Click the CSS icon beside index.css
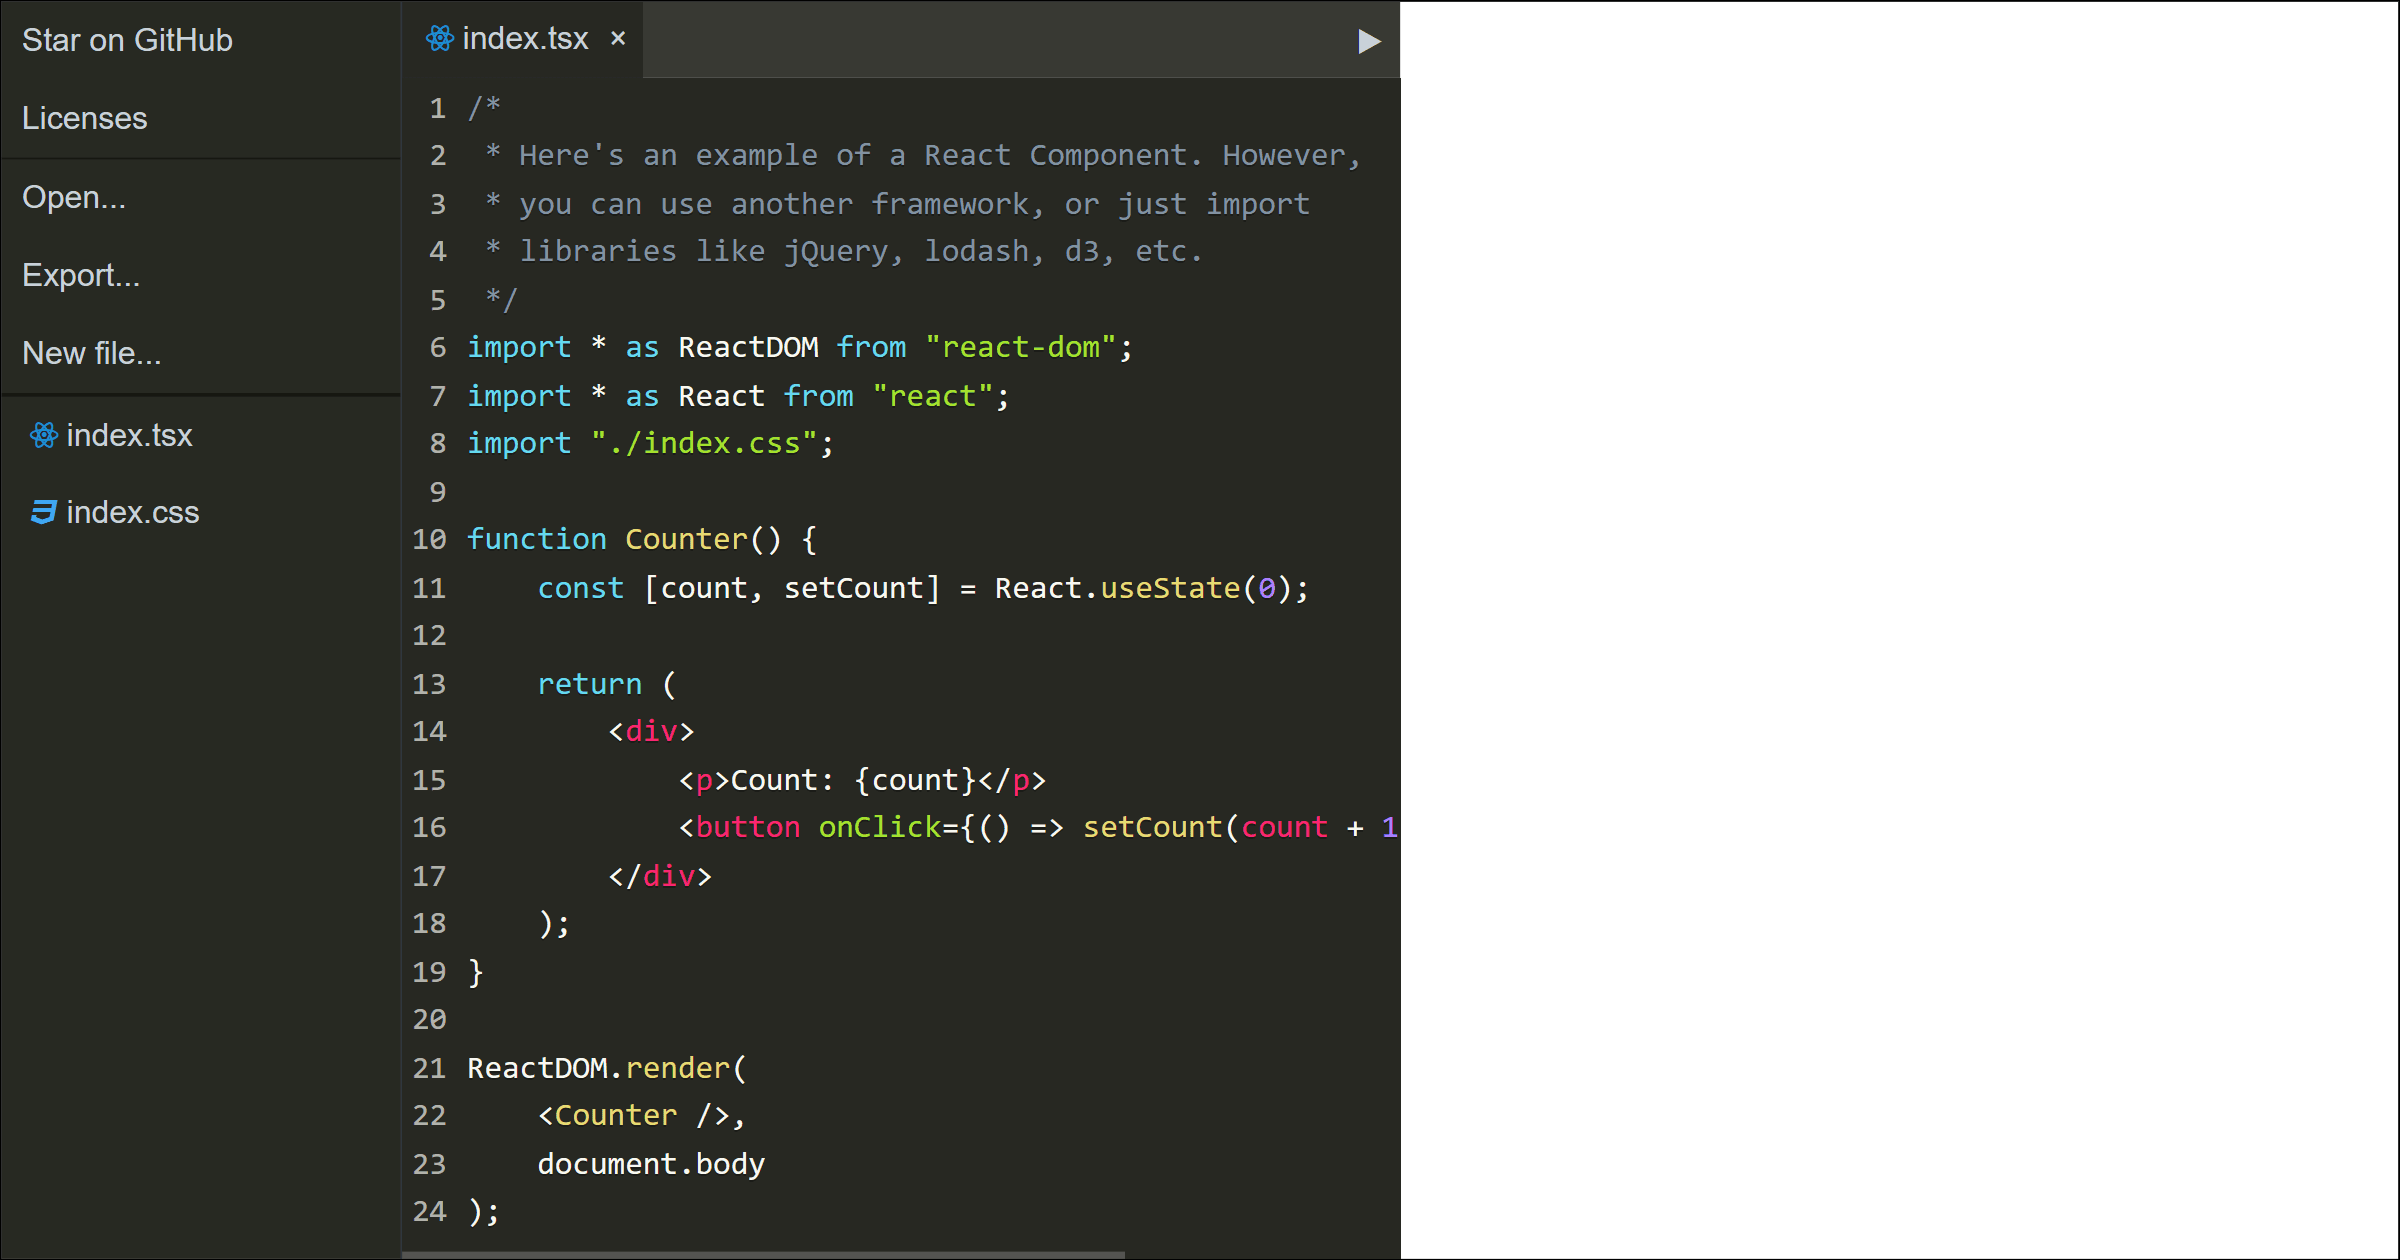 [x=43, y=512]
